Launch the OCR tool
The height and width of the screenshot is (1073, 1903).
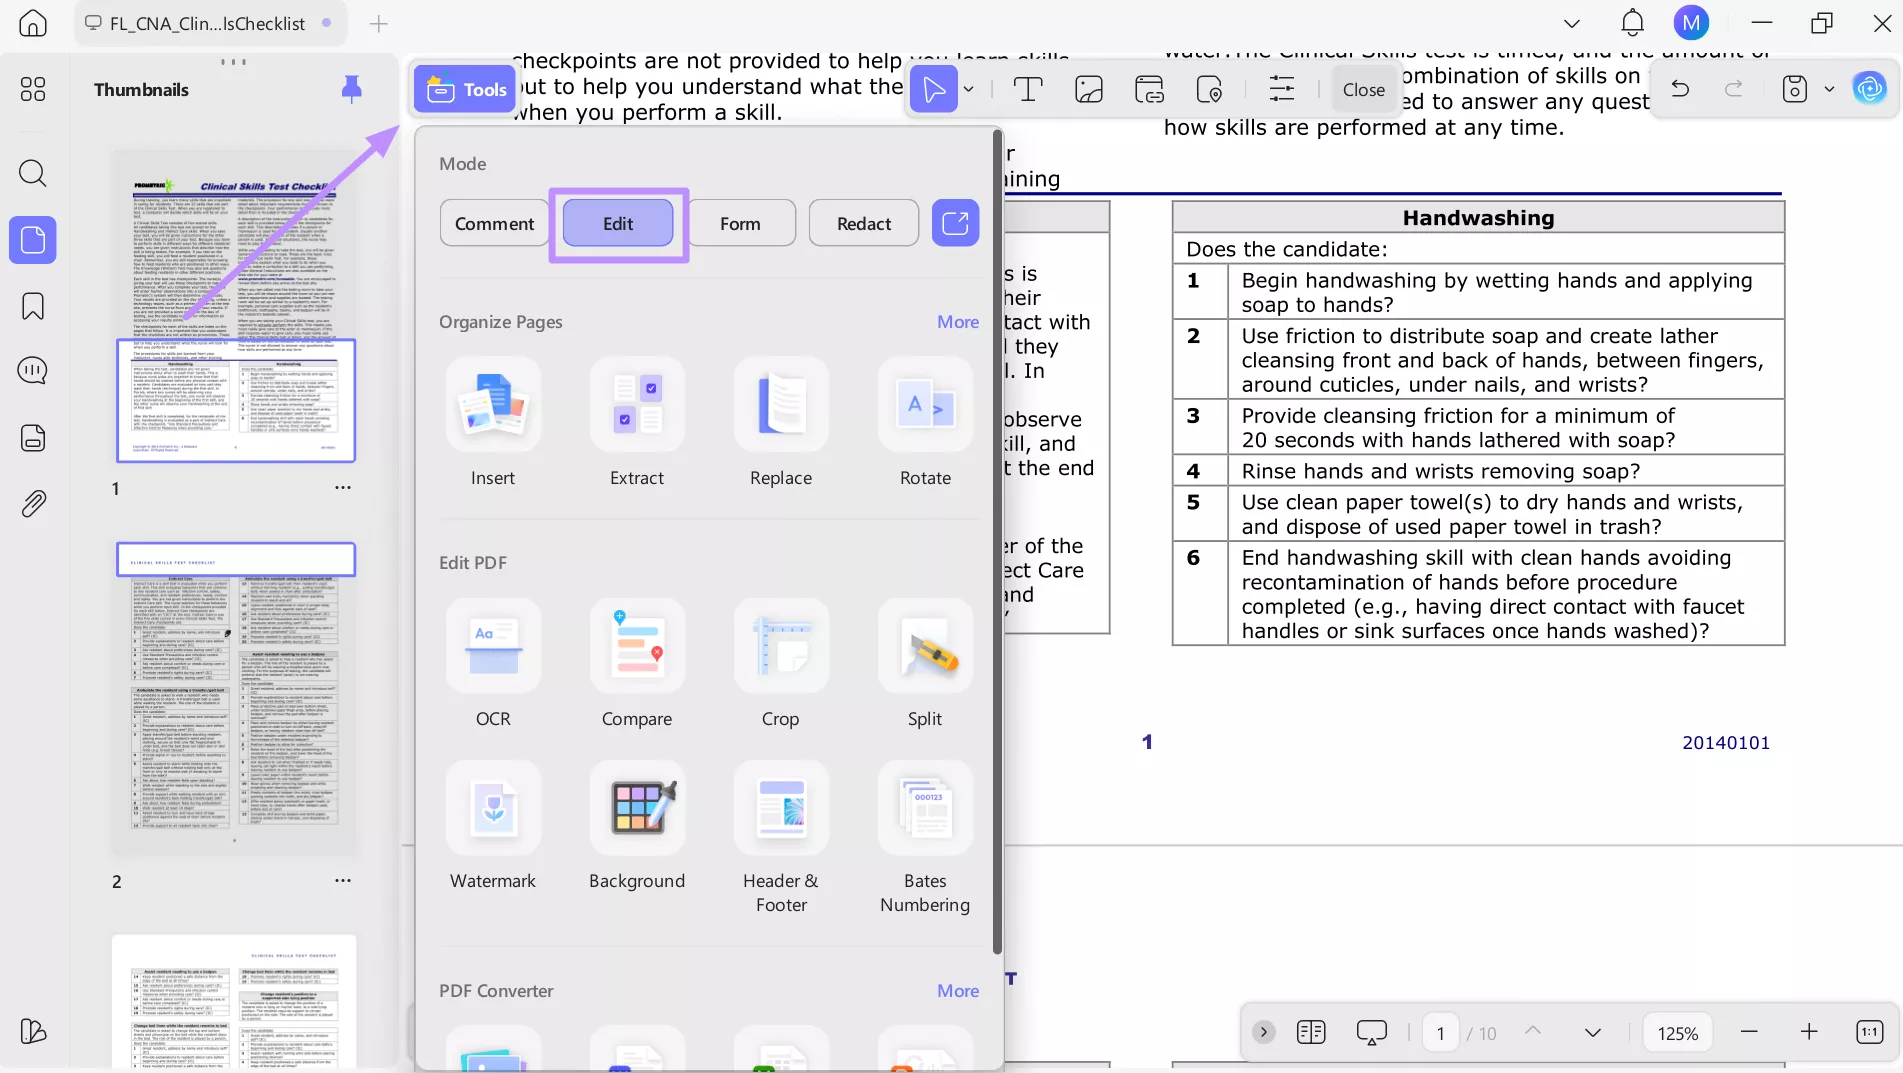coord(493,646)
